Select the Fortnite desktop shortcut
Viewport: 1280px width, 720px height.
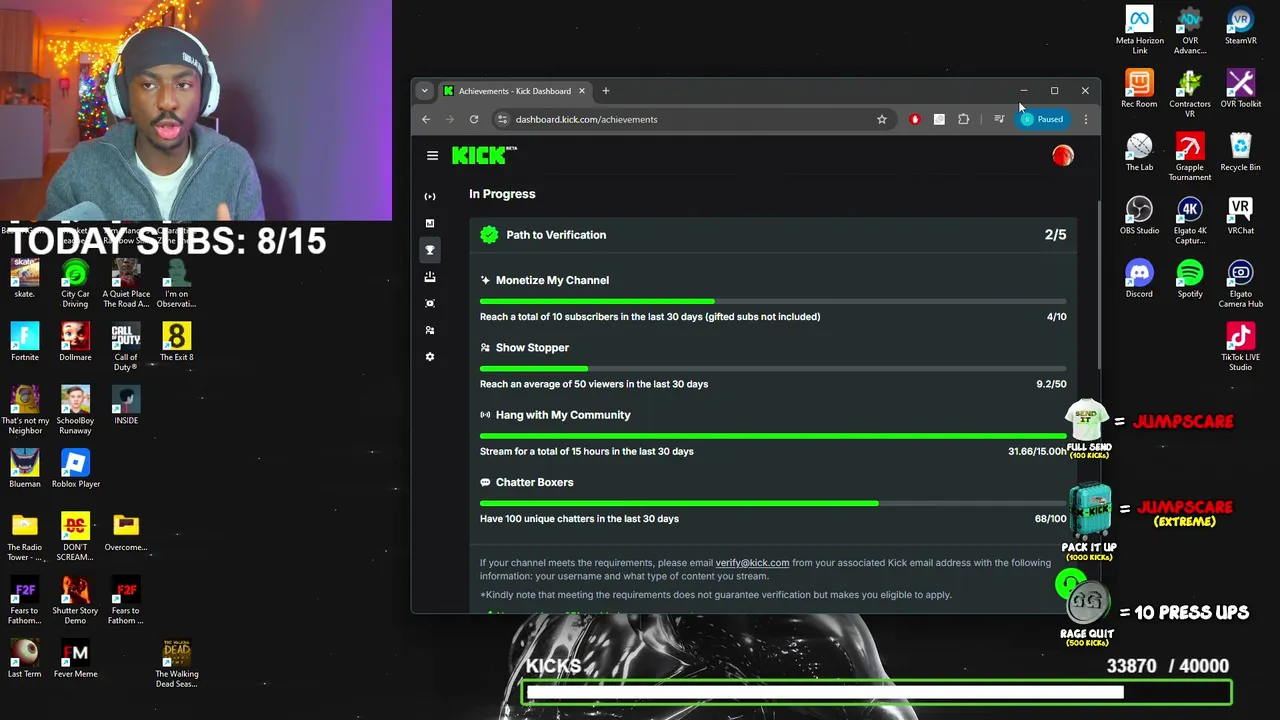tap(25, 341)
